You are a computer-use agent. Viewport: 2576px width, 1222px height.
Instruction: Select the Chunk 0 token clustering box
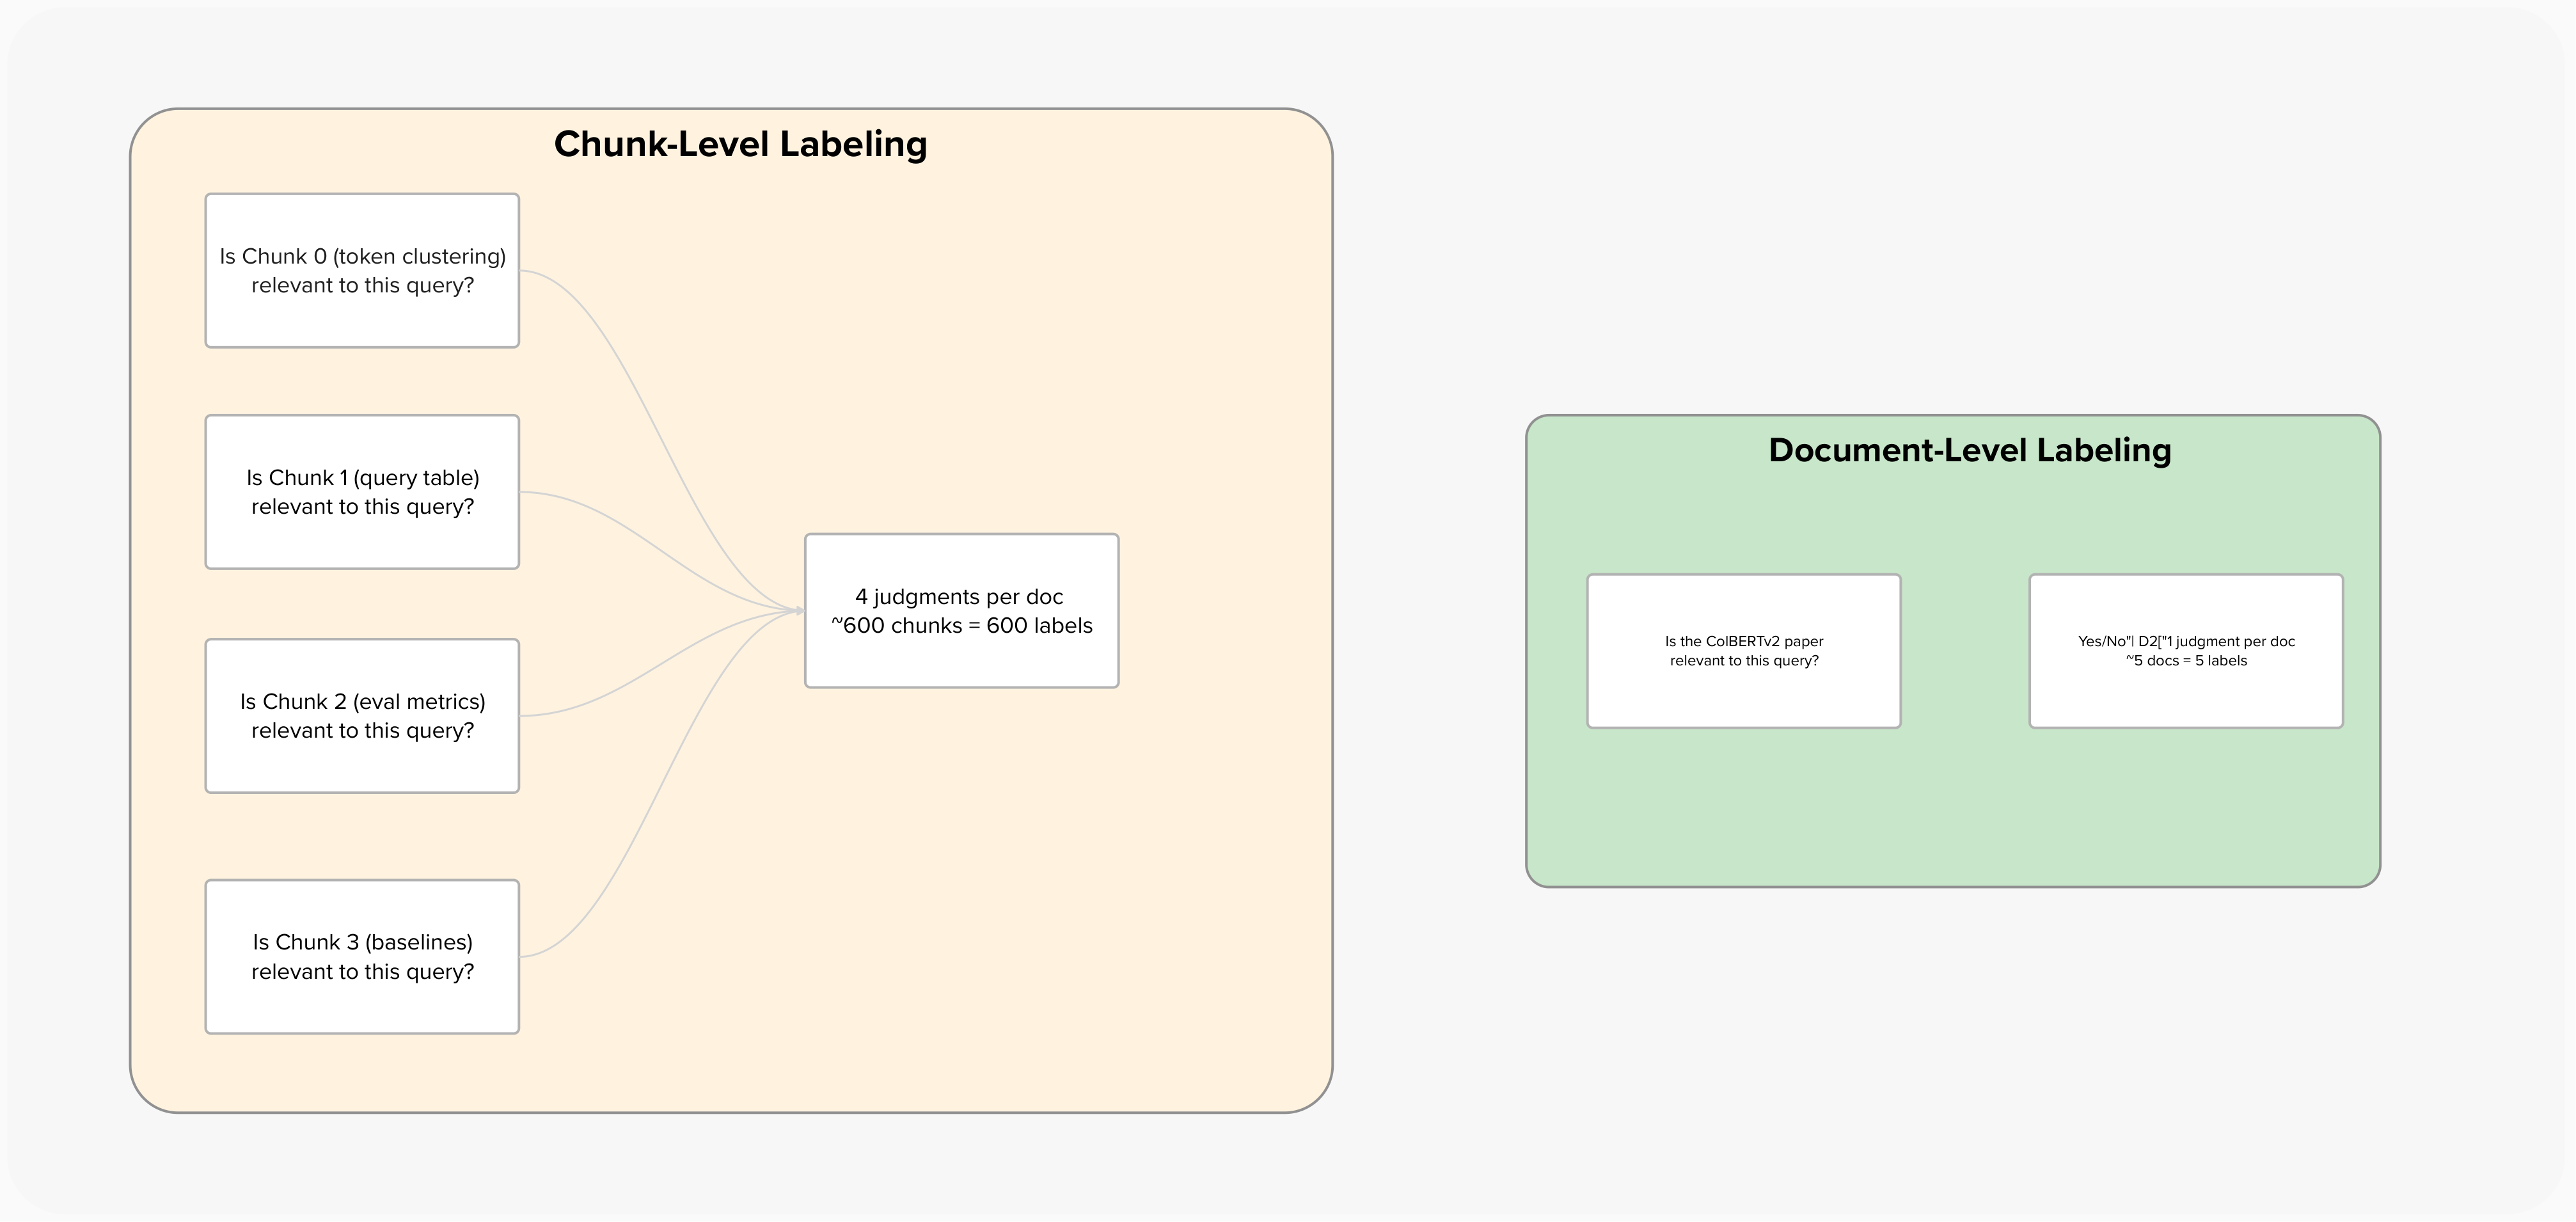tap(362, 270)
